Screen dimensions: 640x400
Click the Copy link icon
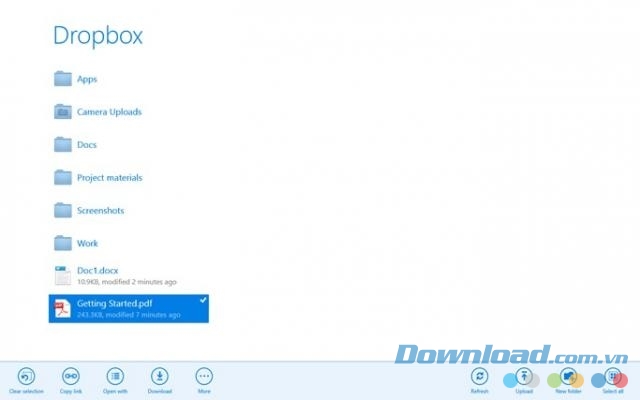pyautogui.click(x=71, y=376)
